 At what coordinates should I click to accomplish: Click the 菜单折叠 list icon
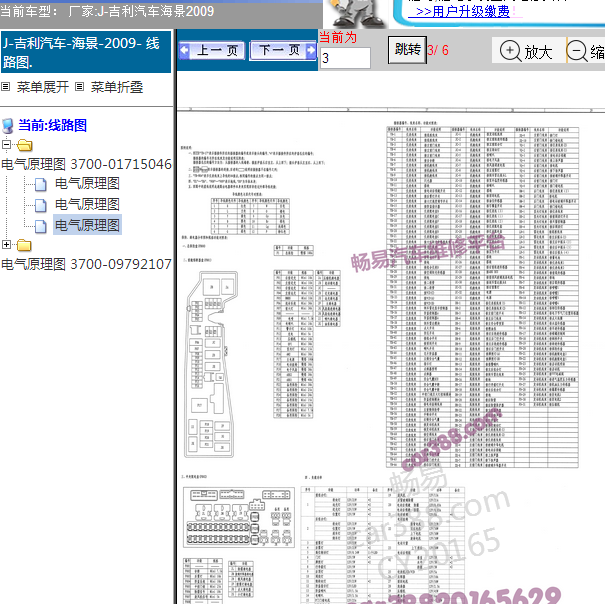point(79,87)
